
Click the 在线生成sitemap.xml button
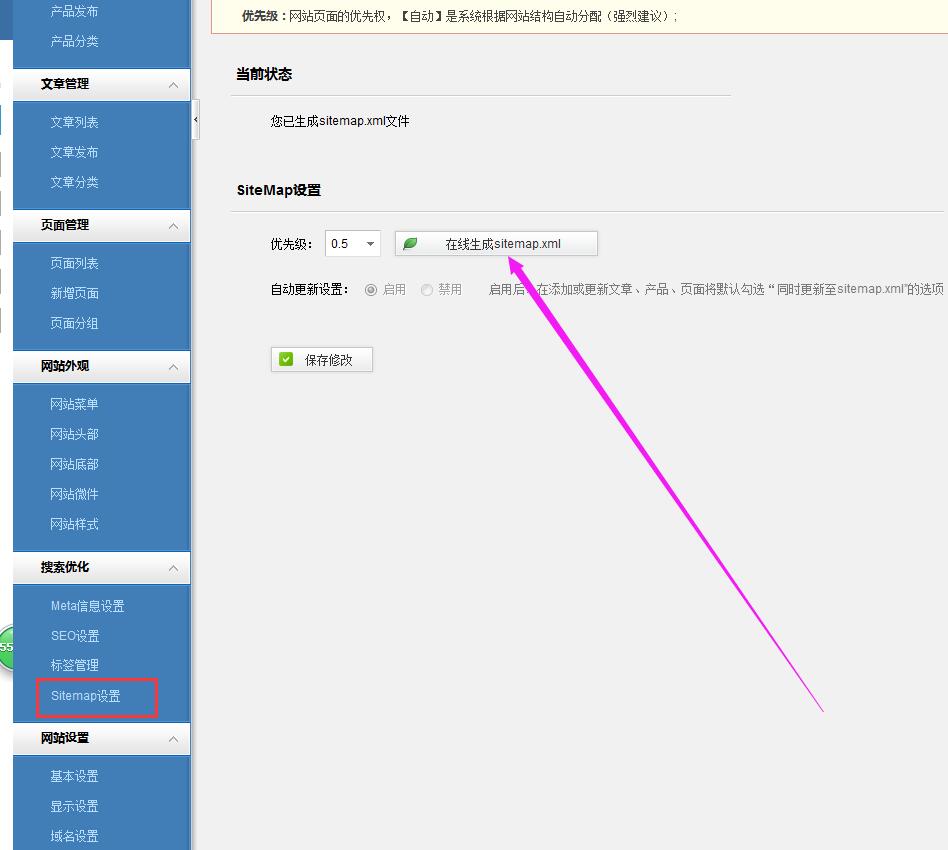pos(496,242)
